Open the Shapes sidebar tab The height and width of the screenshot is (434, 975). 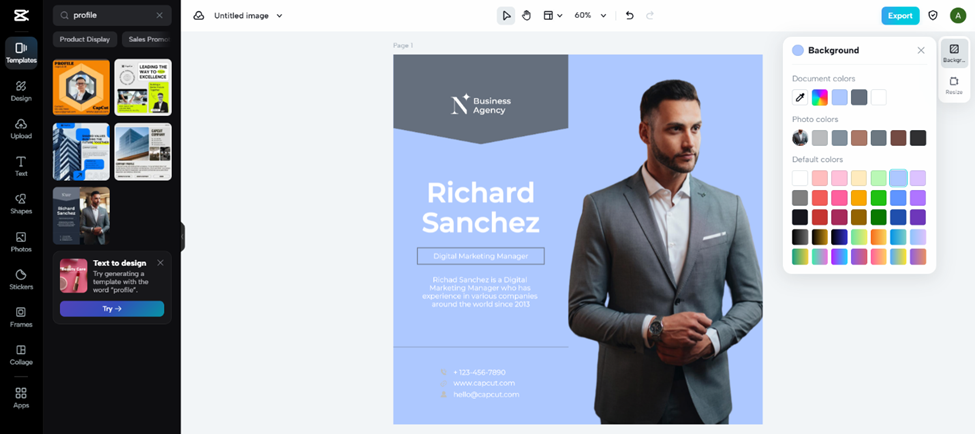coord(21,204)
